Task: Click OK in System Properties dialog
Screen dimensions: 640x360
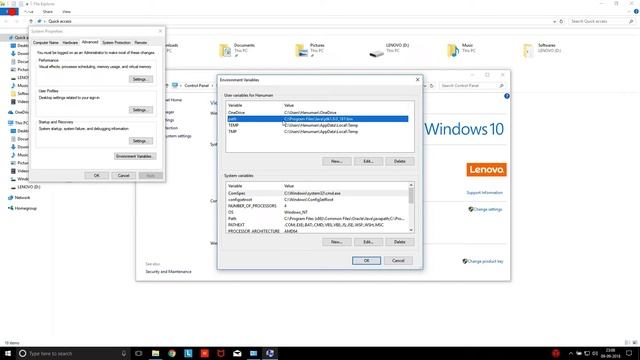Action: [97, 176]
